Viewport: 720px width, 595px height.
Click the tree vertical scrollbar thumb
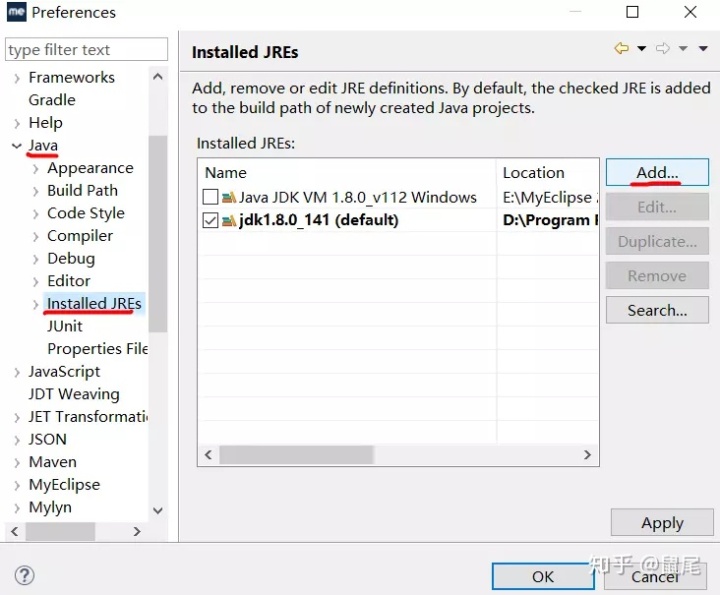158,233
